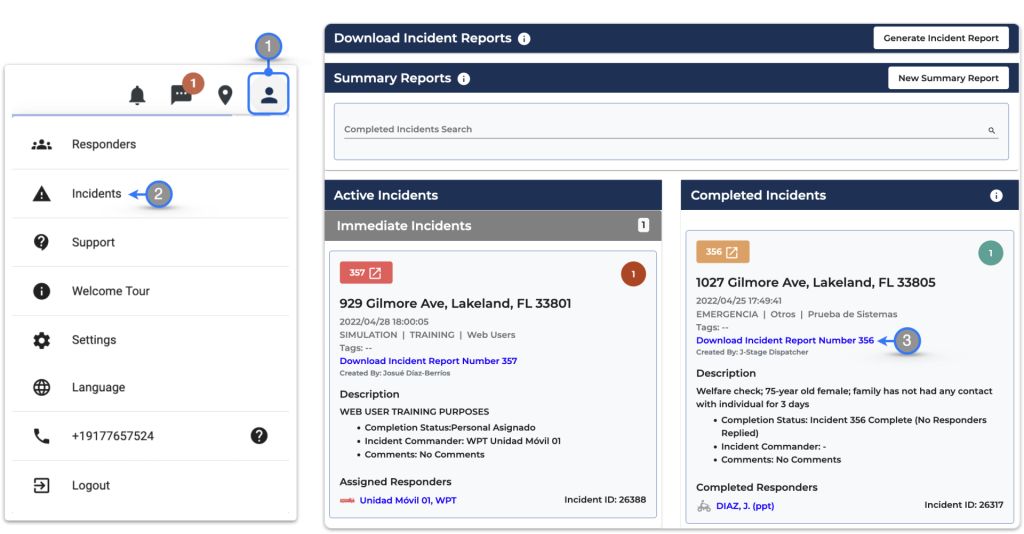
Task: Click address 929 Gilmore Ave, Lakeland
Action: point(455,304)
